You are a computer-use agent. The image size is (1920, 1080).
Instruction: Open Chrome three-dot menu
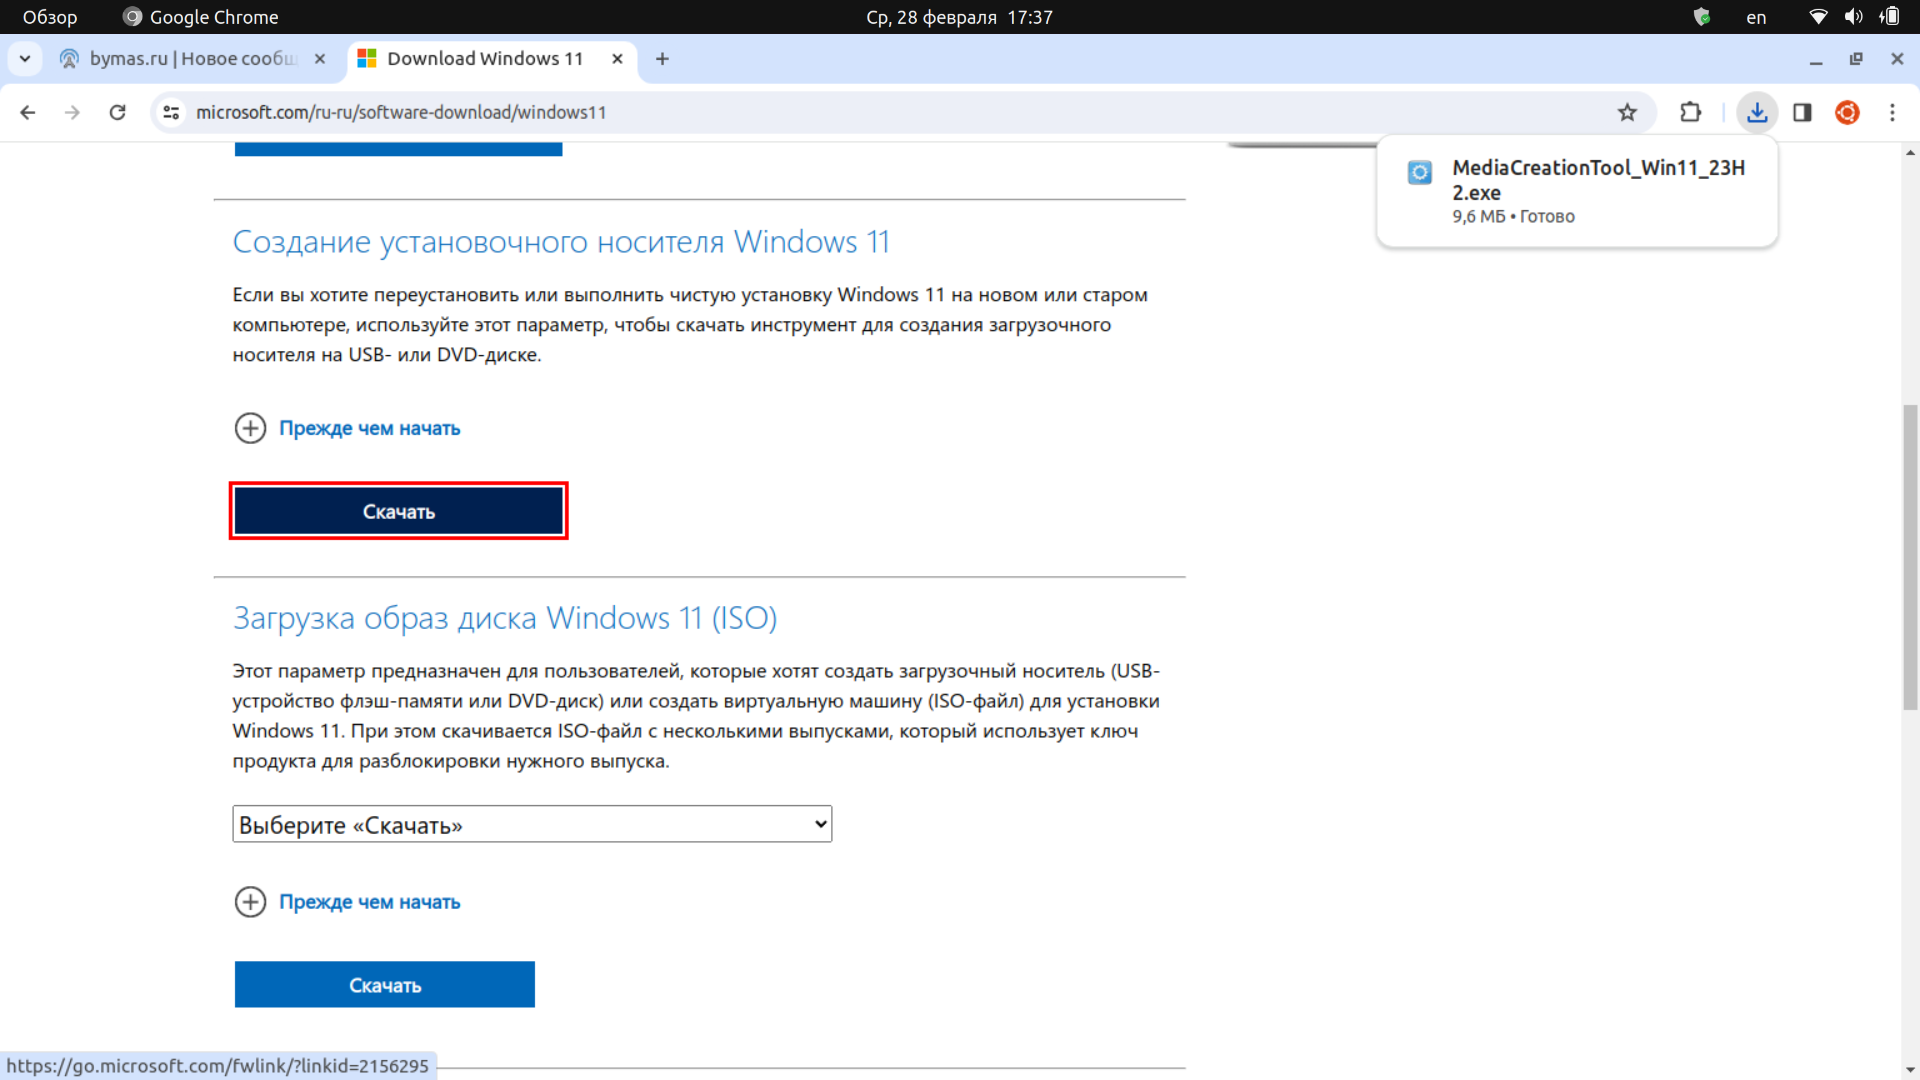[x=1892, y=113]
